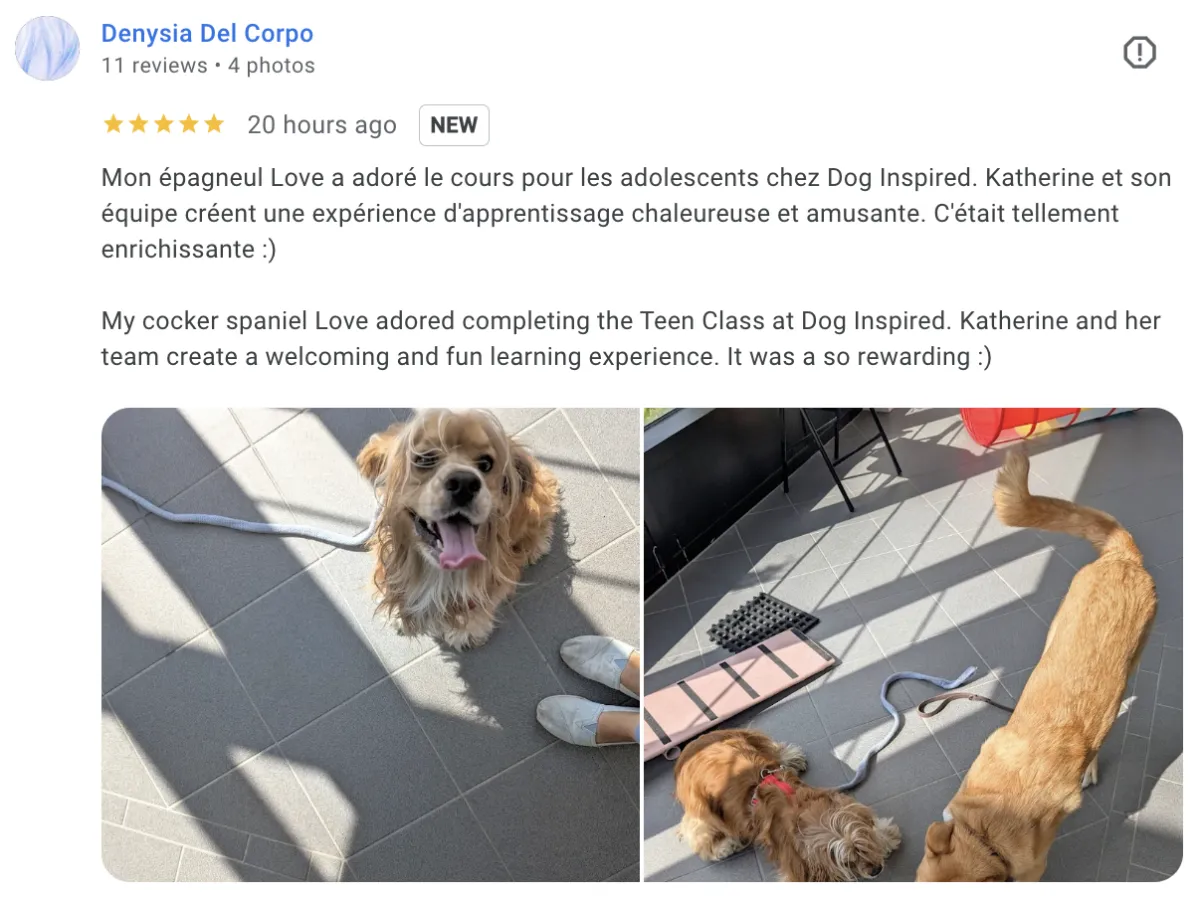Viewport: 1200px width, 901px height.
Task: Click the NEW badge next to timestamp
Action: coord(454,125)
